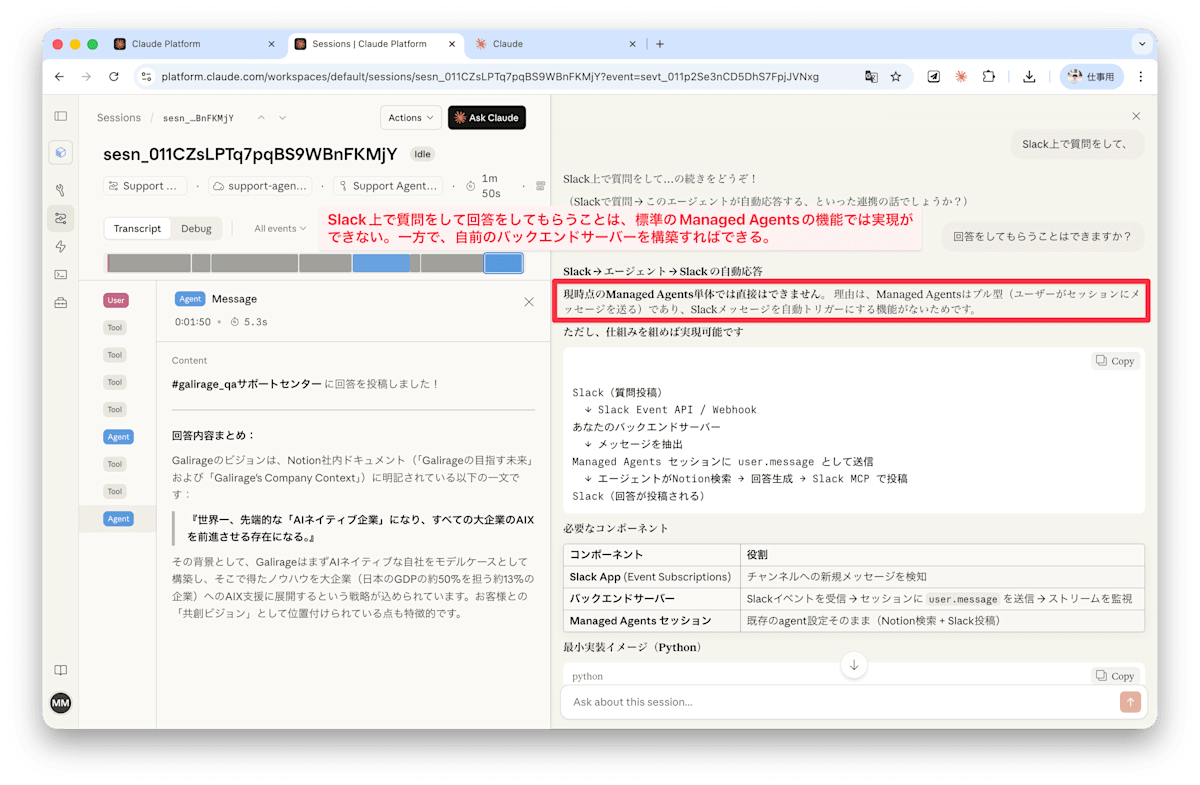The width and height of the screenshot is (1200, 785).
Task: Send the message with the arrow button
Action: click(x=1130, y=702)
